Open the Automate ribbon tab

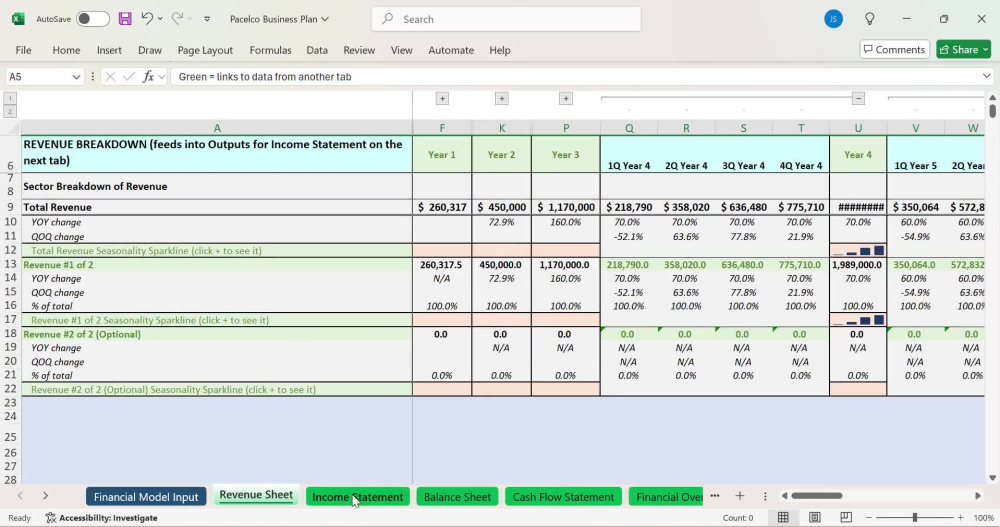[451, 50]
